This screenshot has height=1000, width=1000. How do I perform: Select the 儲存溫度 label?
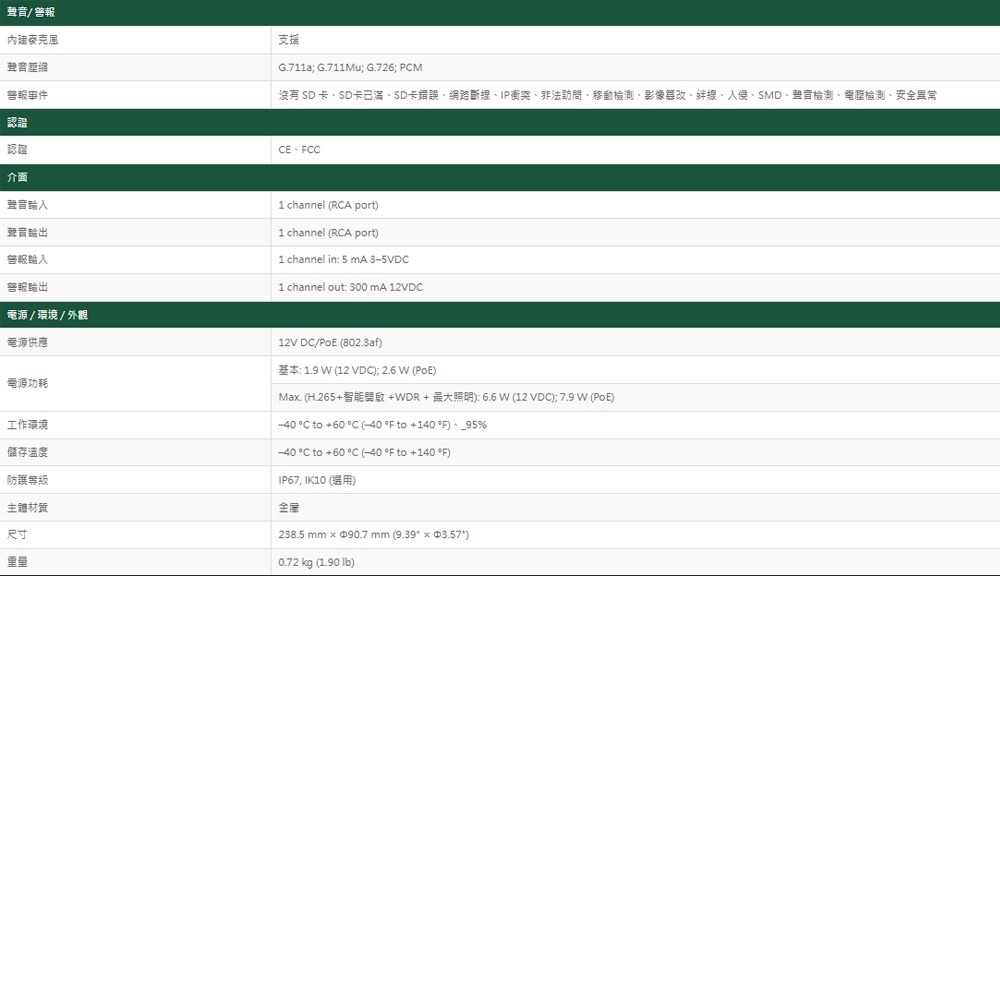tap(27, 452)
